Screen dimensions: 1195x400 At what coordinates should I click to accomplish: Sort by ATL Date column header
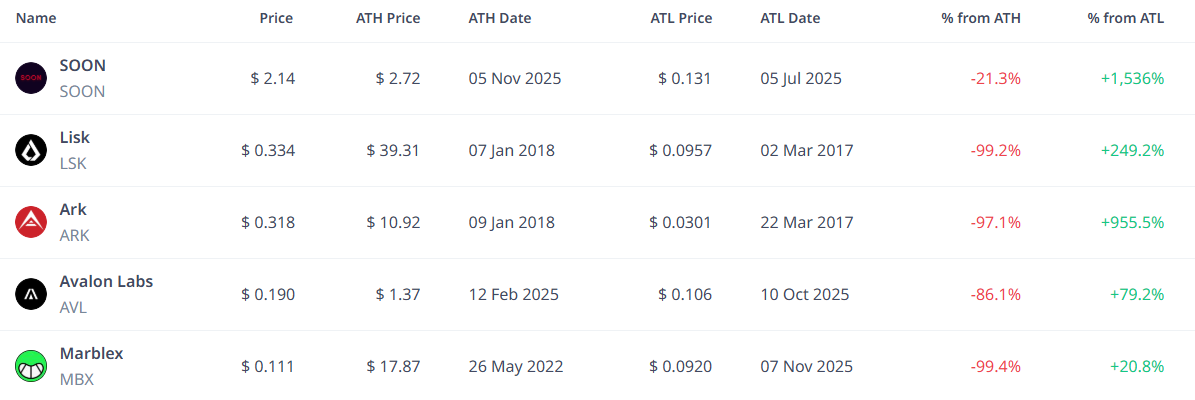point(790,18)
